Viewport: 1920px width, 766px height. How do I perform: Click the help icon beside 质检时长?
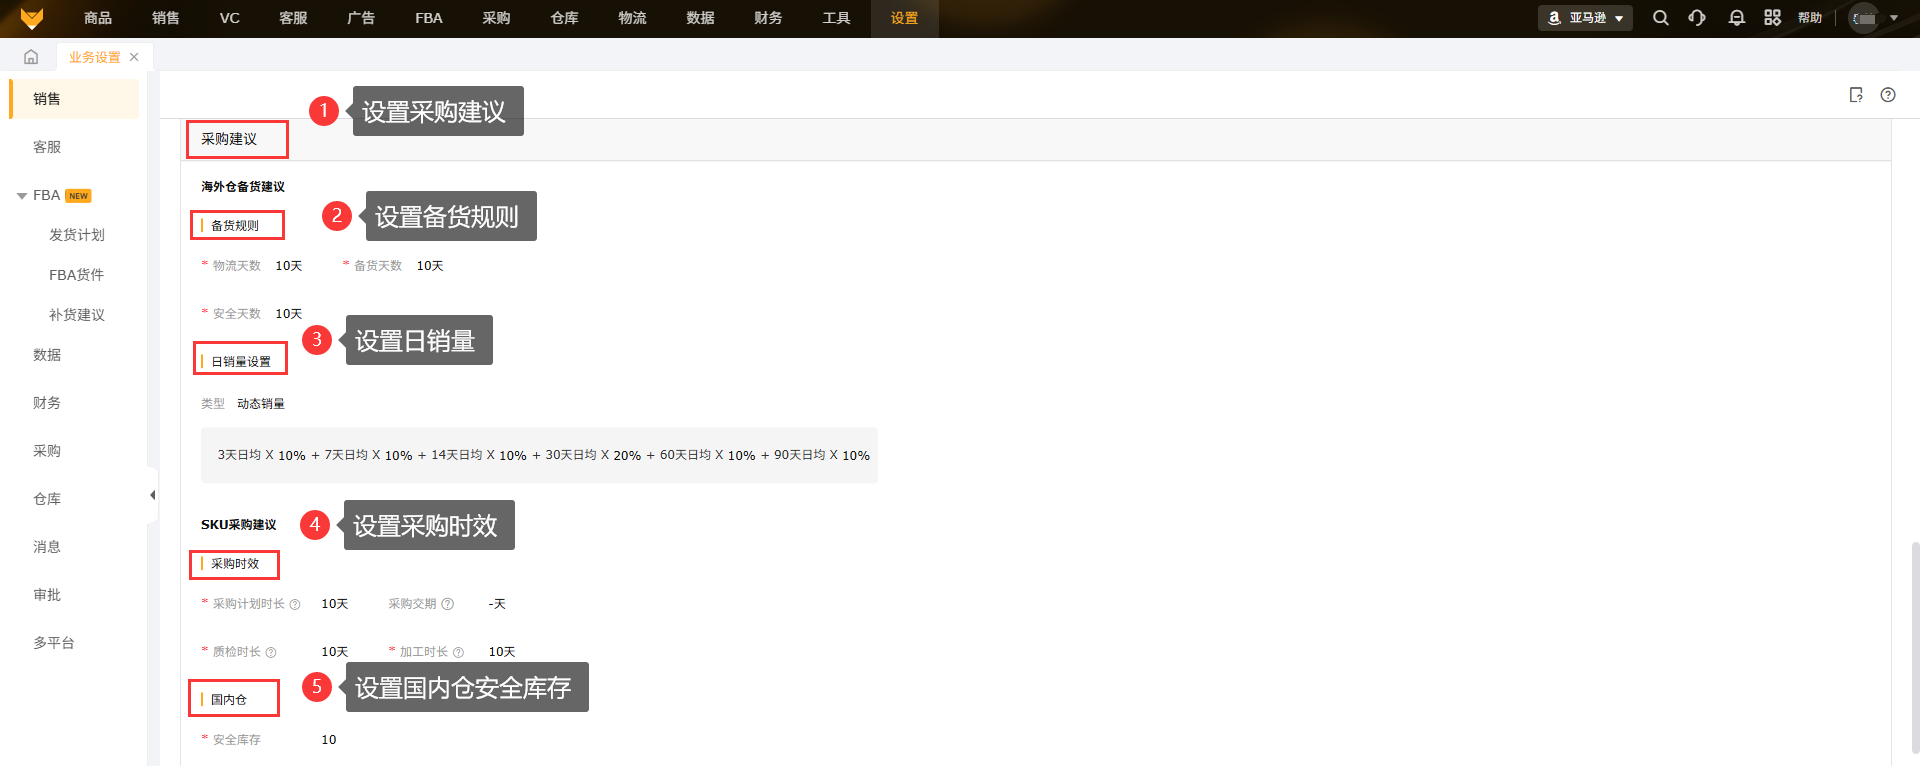(271, 652)
